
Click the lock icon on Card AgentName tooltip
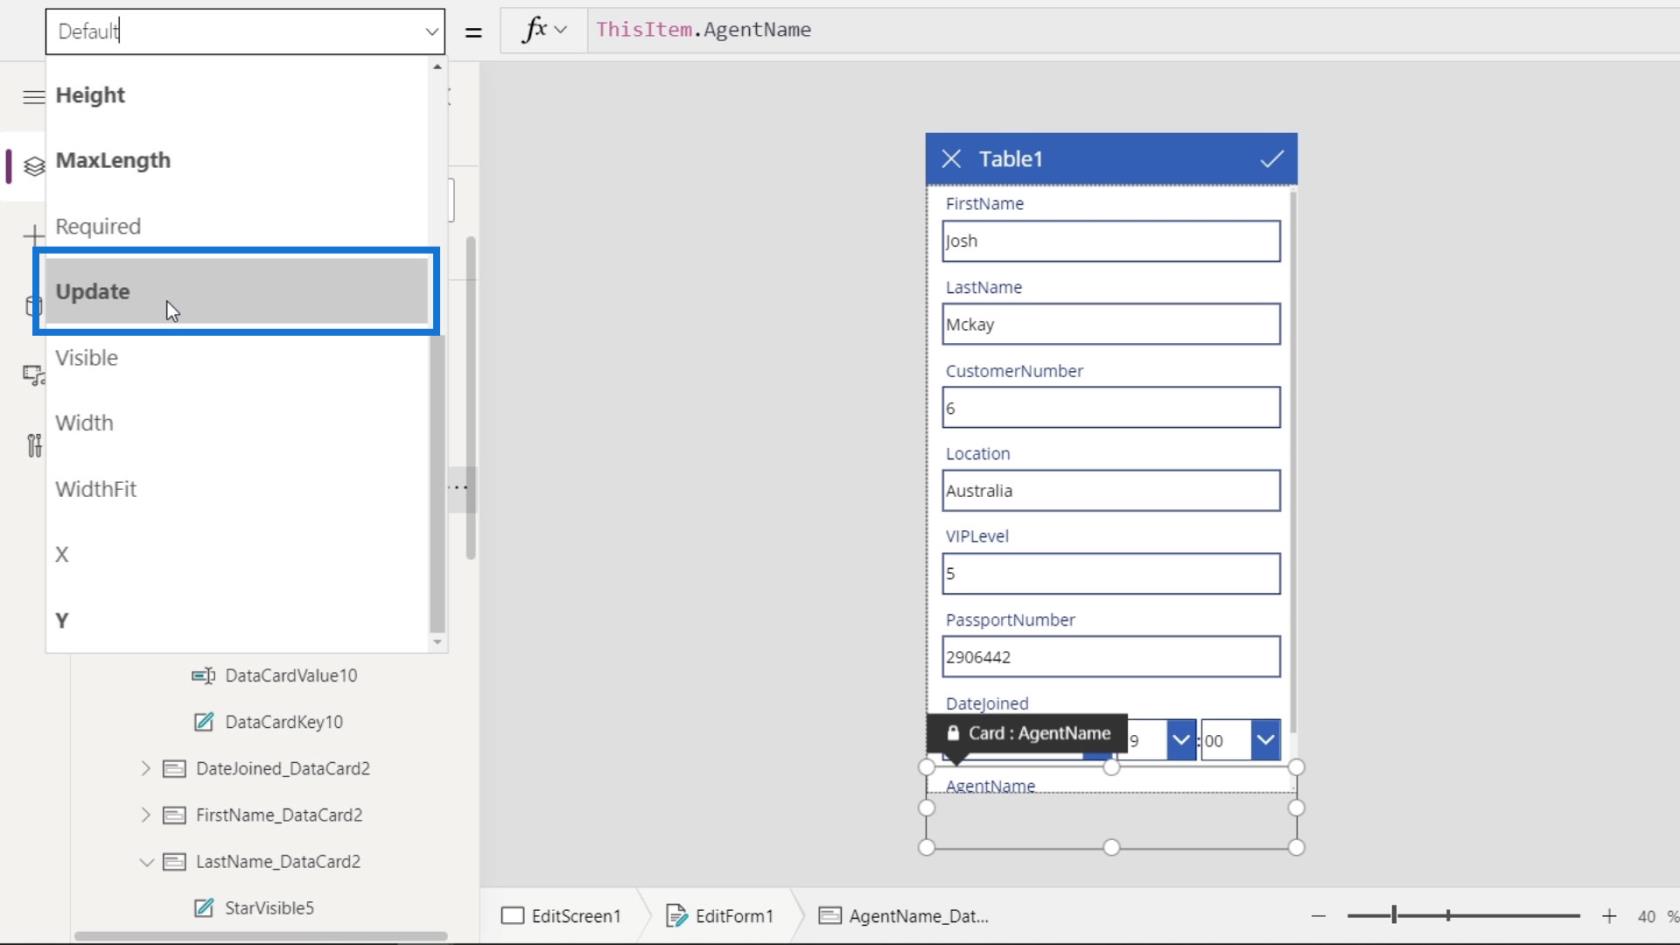953,733
